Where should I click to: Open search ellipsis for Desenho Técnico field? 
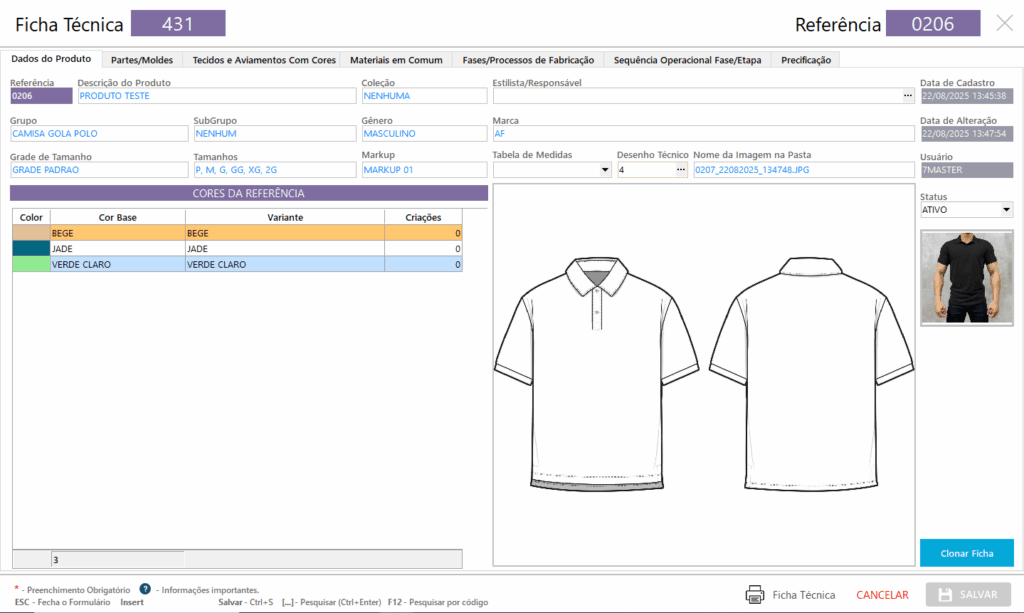[x=681, y=170]
